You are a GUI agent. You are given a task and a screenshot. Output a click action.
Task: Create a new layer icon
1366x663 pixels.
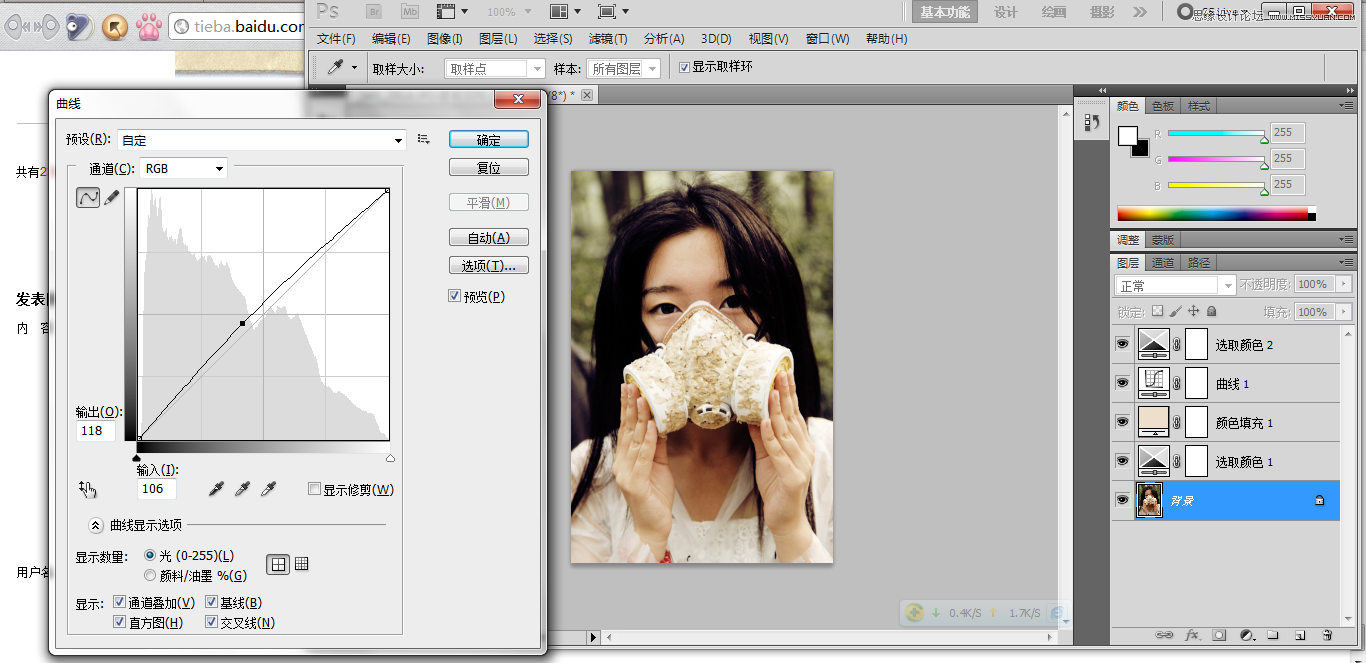tap(1300, 635)
